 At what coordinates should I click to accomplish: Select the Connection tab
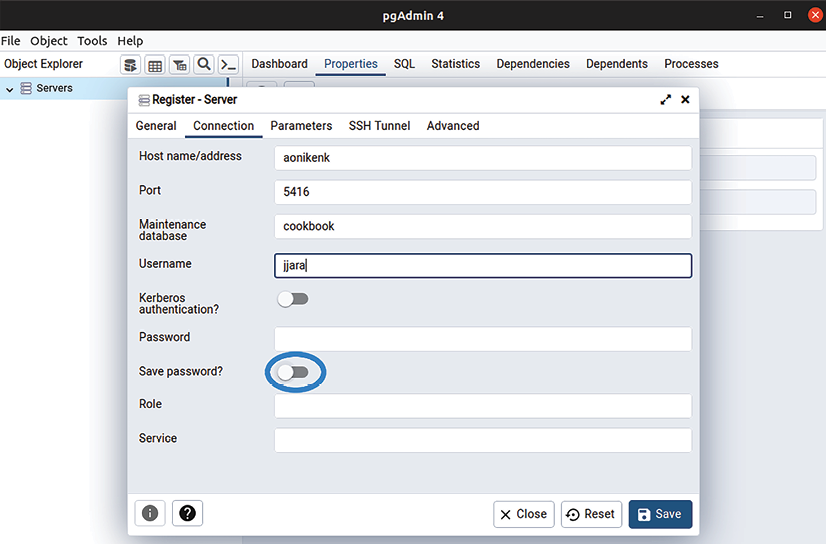point(223,126)
